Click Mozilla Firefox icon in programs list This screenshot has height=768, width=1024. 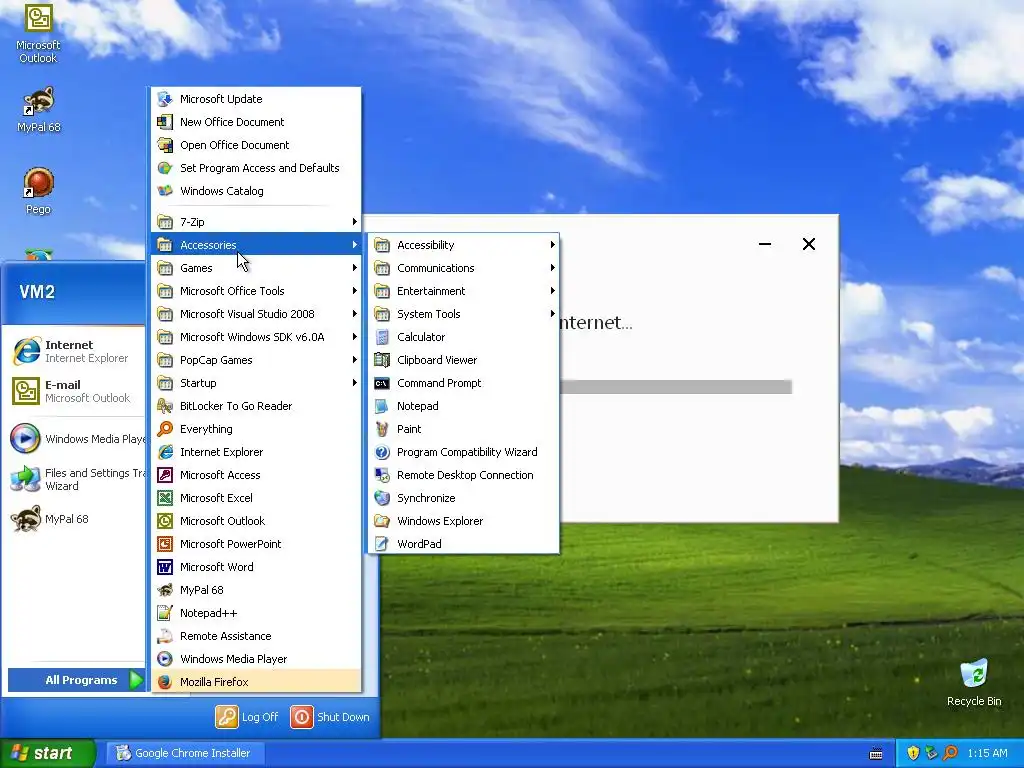point(165,682)
